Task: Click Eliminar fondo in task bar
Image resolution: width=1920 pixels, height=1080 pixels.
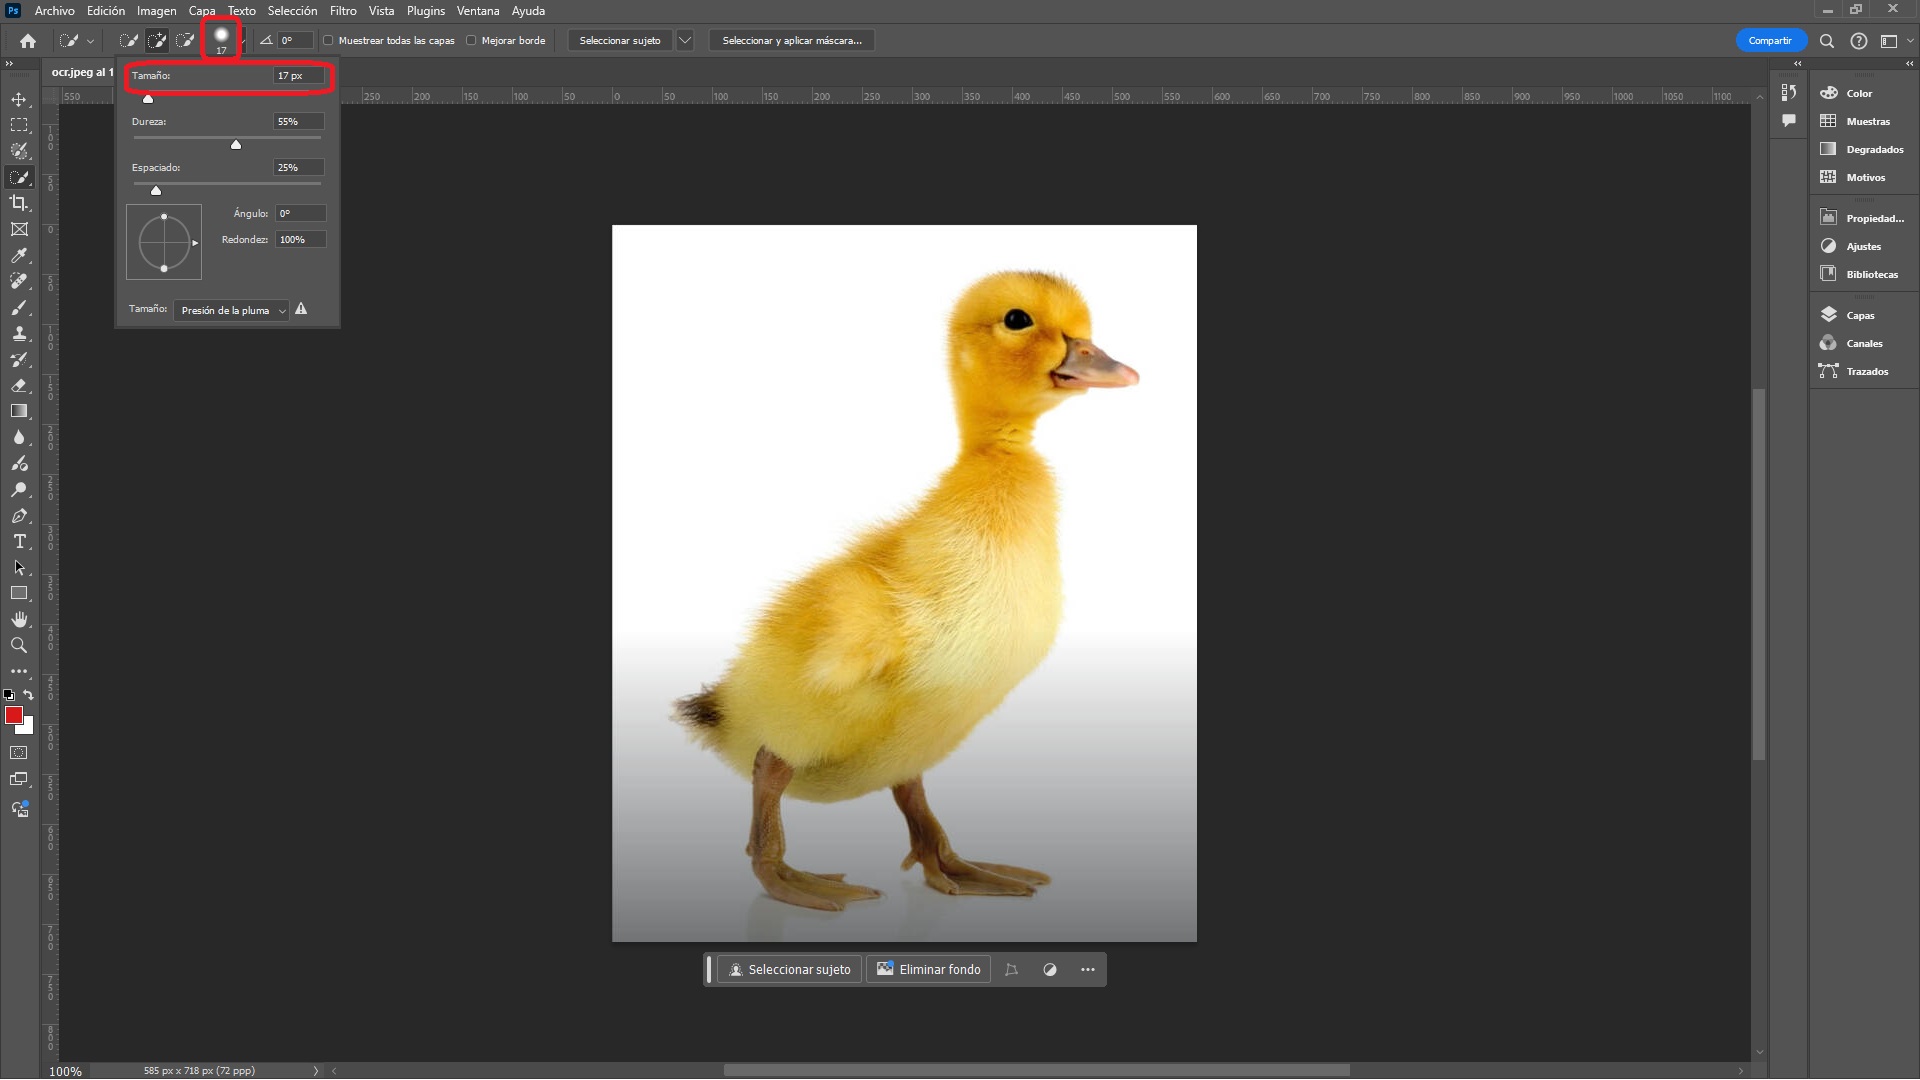Action: pyautogui.click(x=929, y=970)
